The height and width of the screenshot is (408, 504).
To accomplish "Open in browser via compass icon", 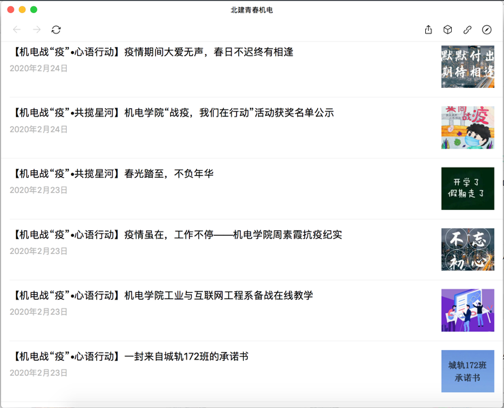I will (487, 30).
